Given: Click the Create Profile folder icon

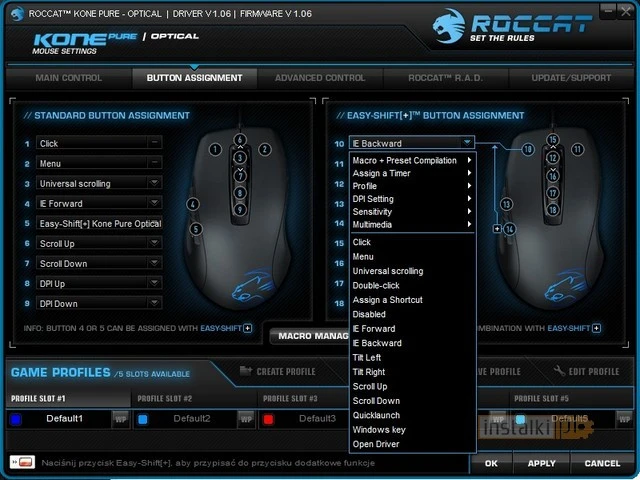Looking at the screenshot, I should (x=248, y=372).
